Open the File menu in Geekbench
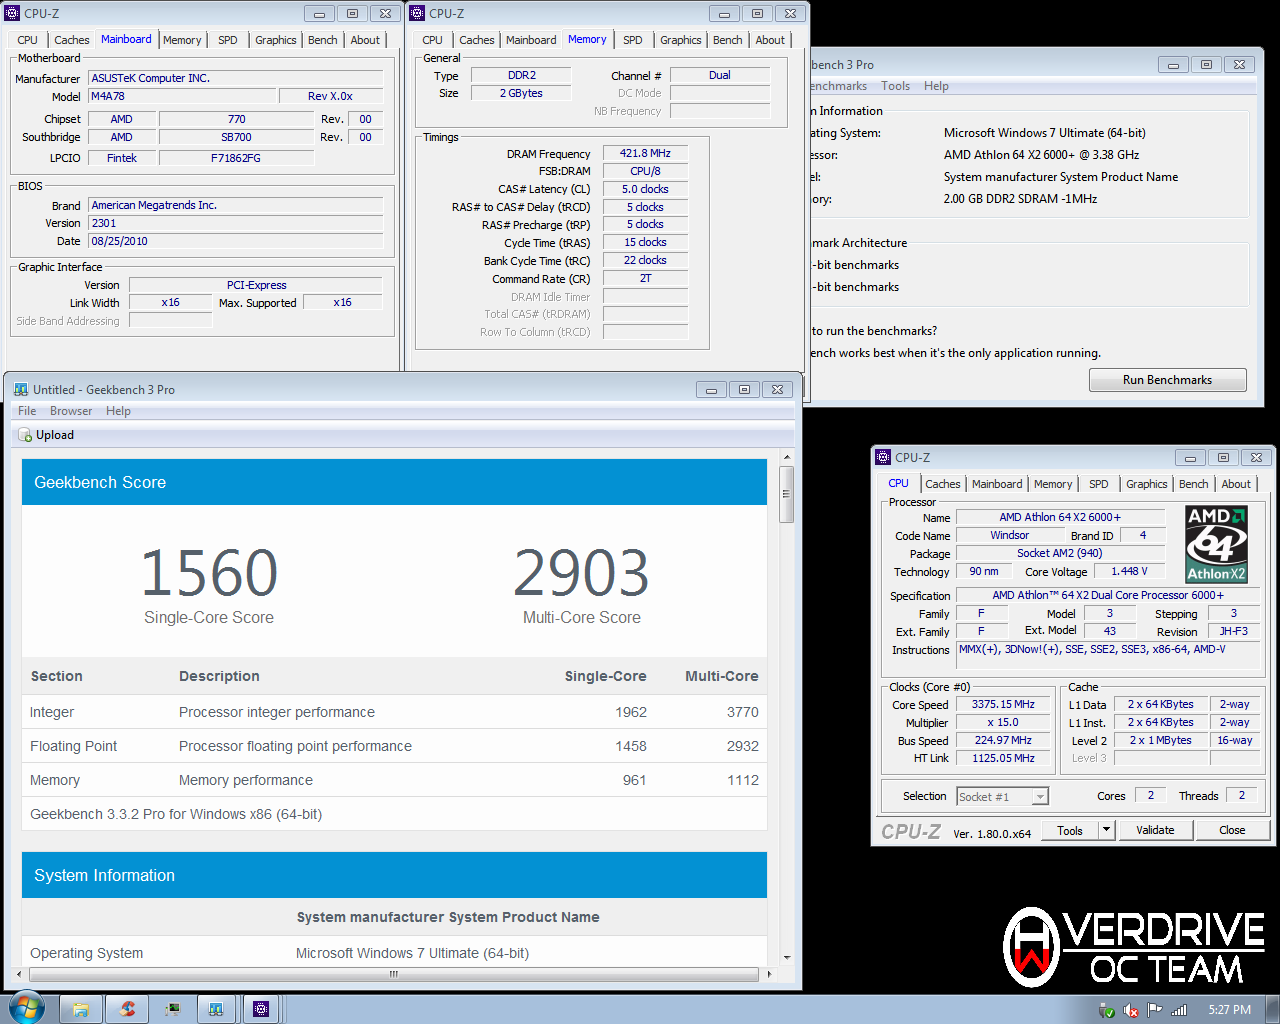Screen dimensions: 1280x1024 click(27, 411)
